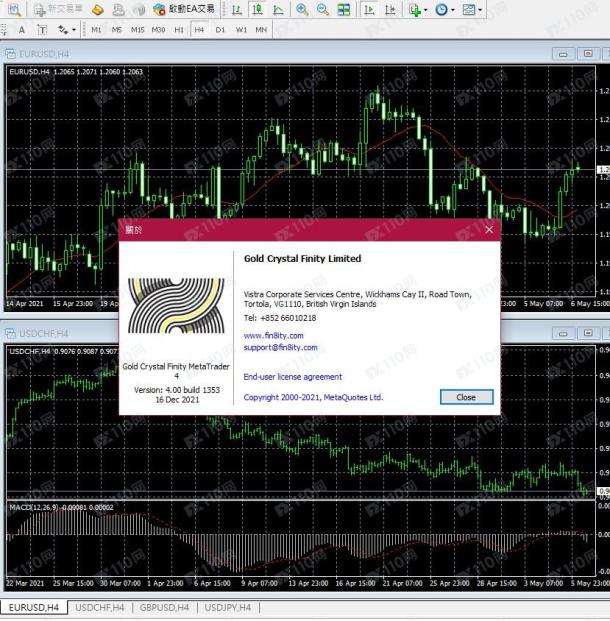
Task: Switch chart to bar chart mode
Action: pyautogui.click(x=237, y=10)
